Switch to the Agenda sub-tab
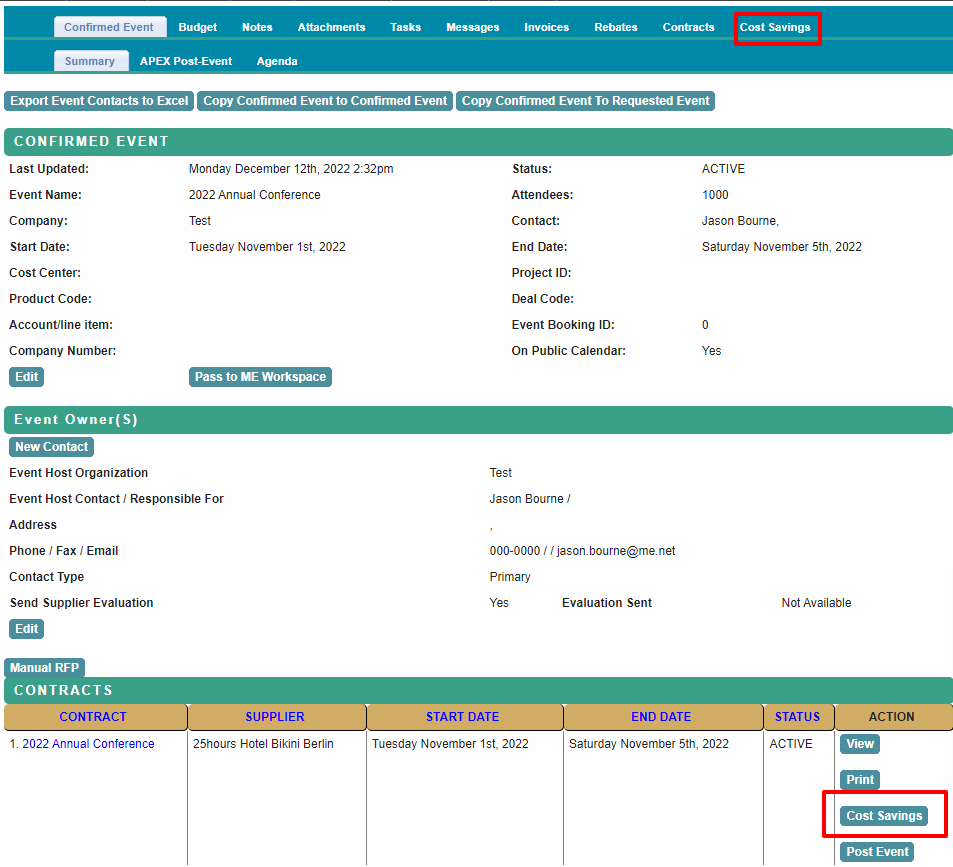Viewport: 953px width, 867px height. click(277, 61)
